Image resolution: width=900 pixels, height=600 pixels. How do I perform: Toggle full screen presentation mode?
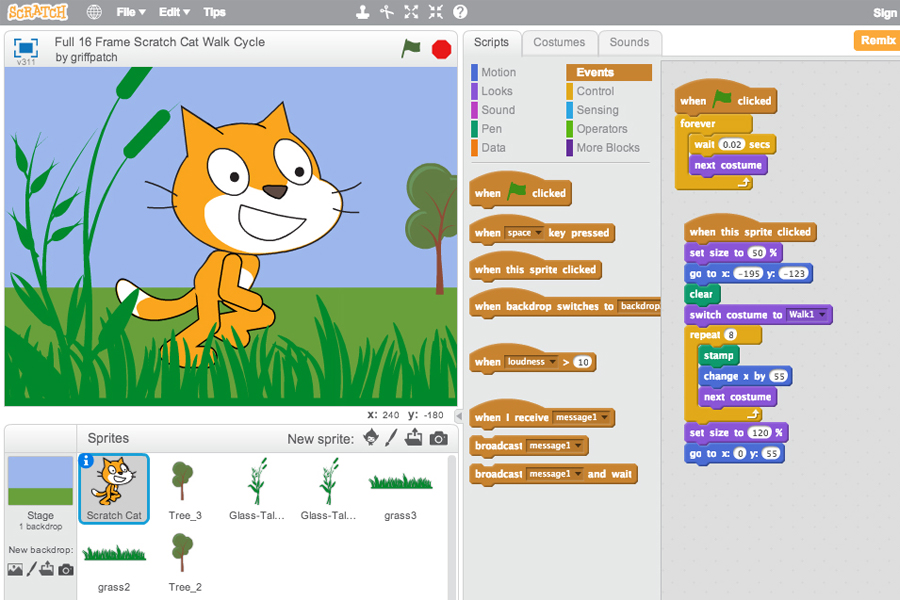tap(26, 48)
